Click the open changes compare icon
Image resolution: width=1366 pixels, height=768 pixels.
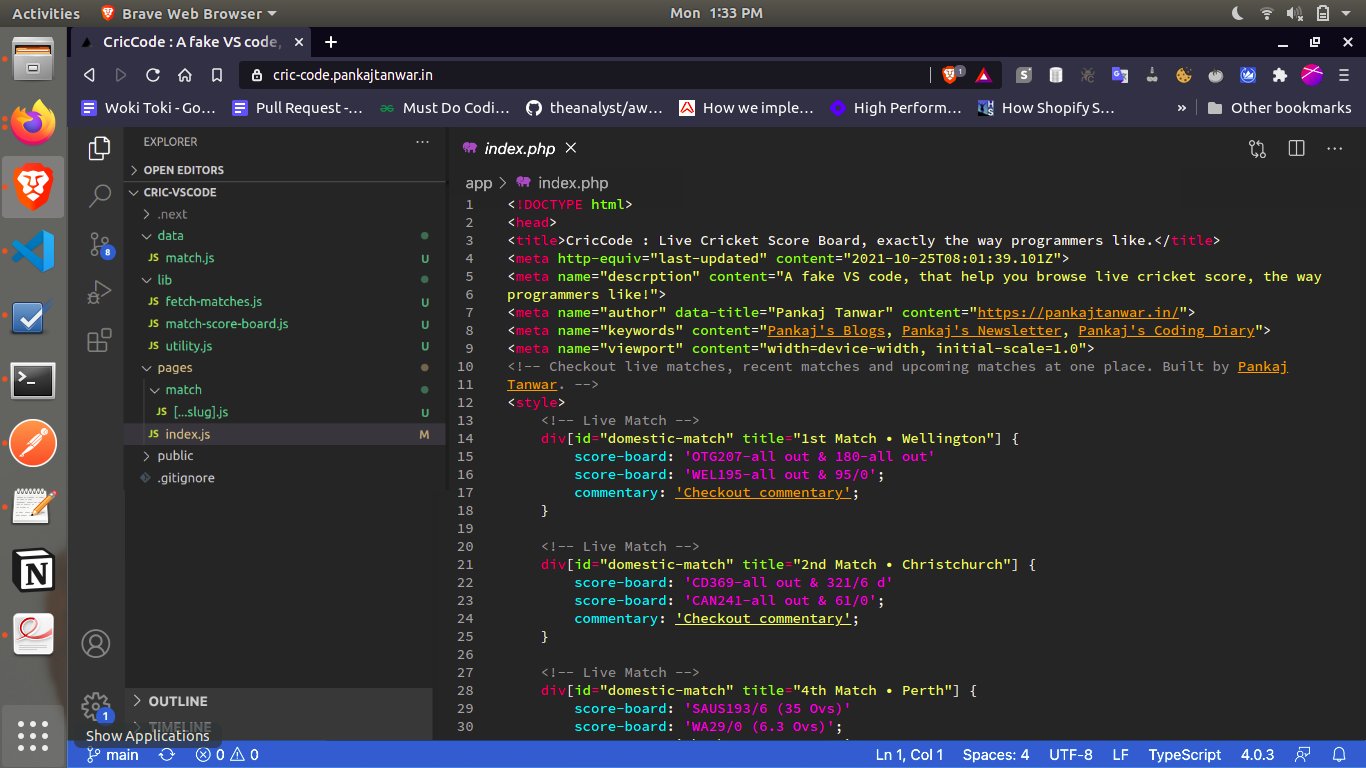pyautogui.click(x=1257, y=148)
